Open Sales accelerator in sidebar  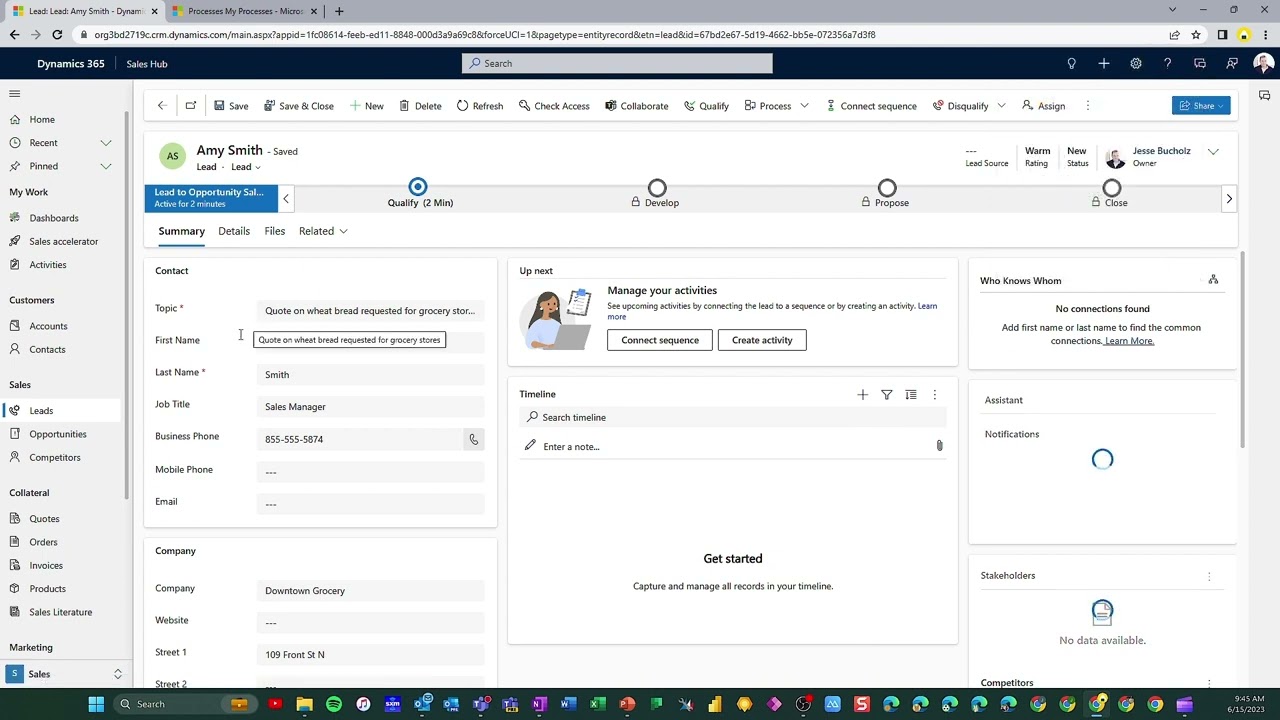(64, 241)
